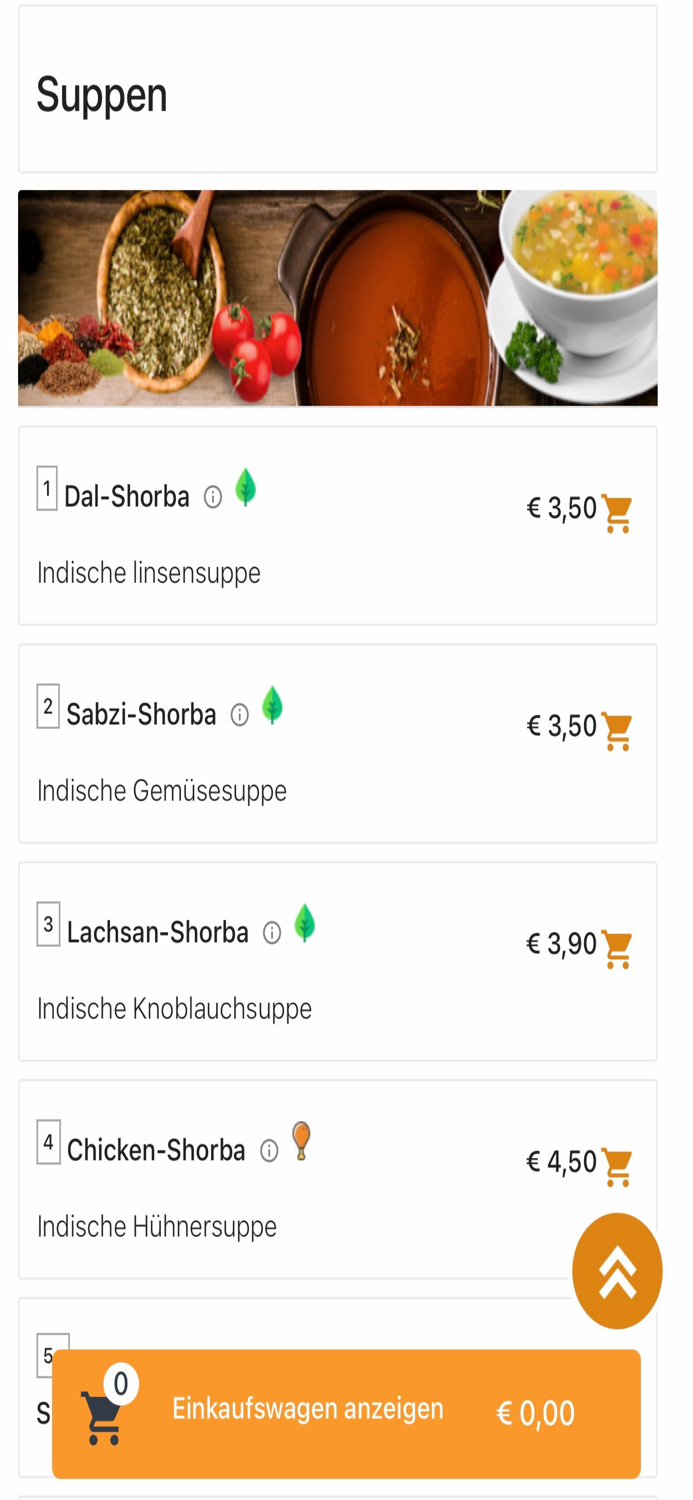Open info details for Chicken-Shorba

(270, 1151)
